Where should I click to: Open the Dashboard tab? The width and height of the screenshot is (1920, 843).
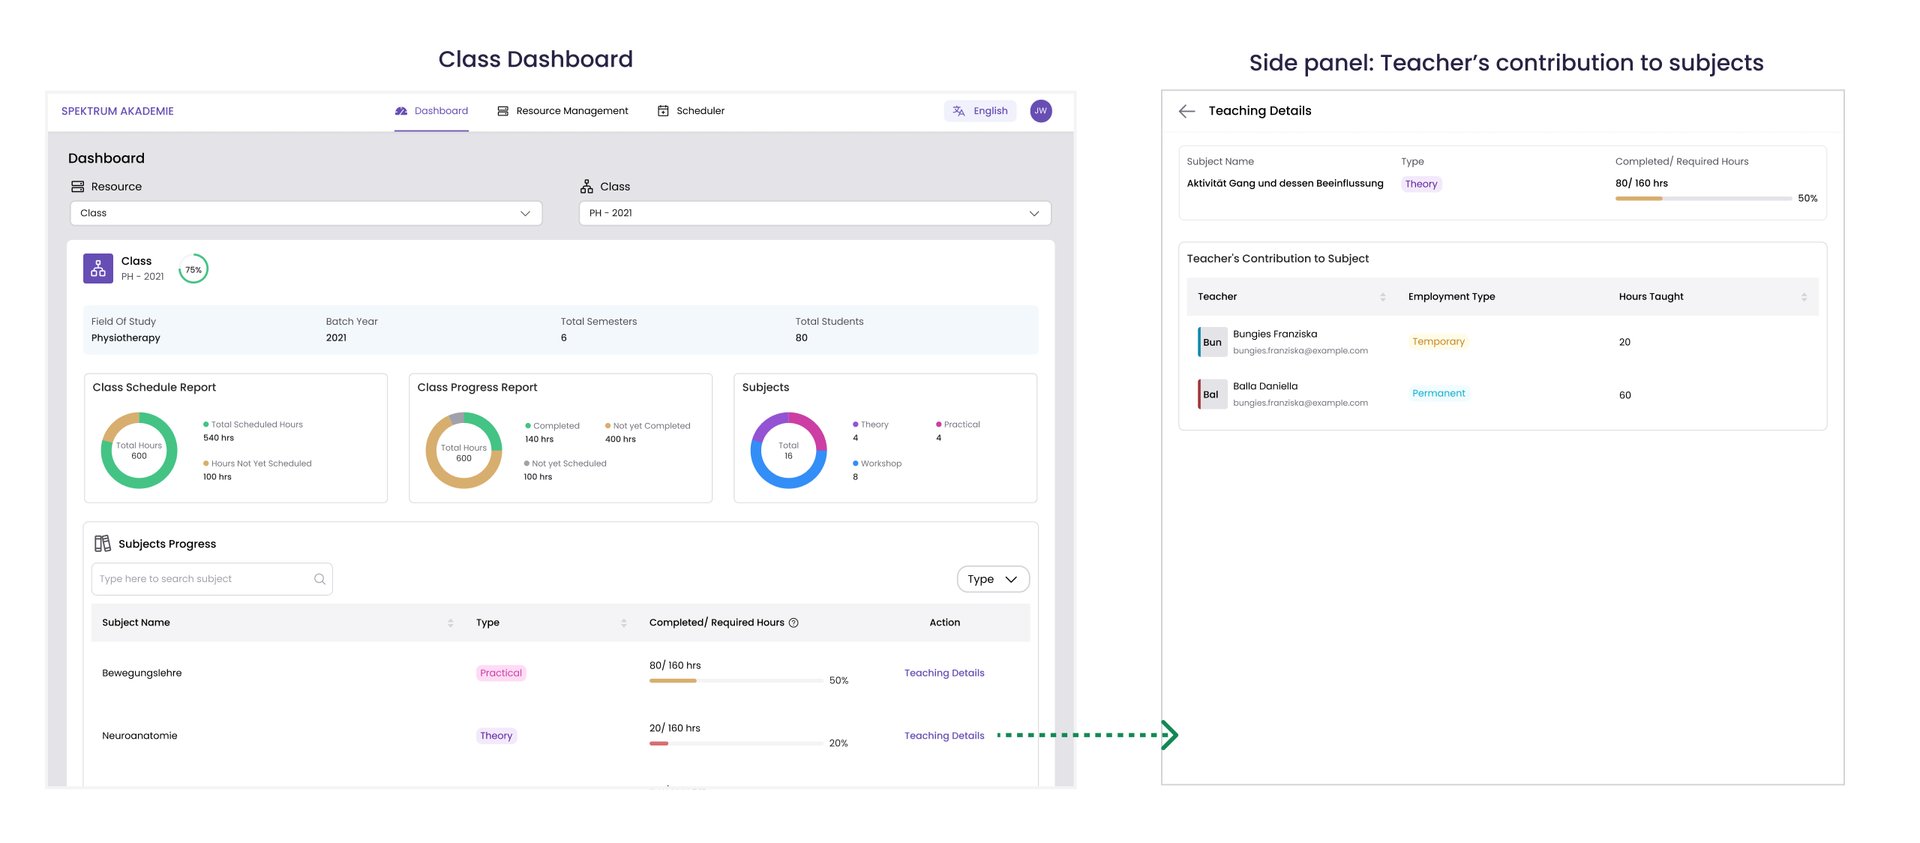click(x=431, y=111)
